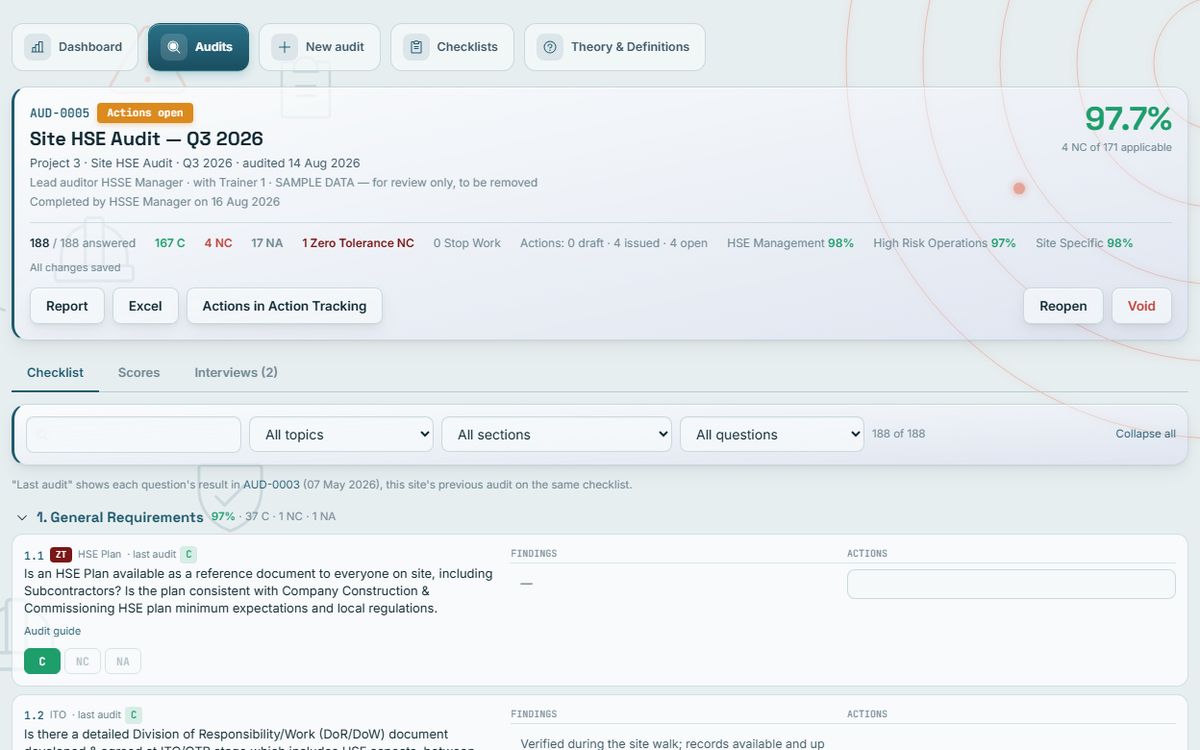Image resolution: width=1200 pixels, height=750 pixels.
Task: Click the audit ID "AUD-0005"
Action: click(60, 113)
